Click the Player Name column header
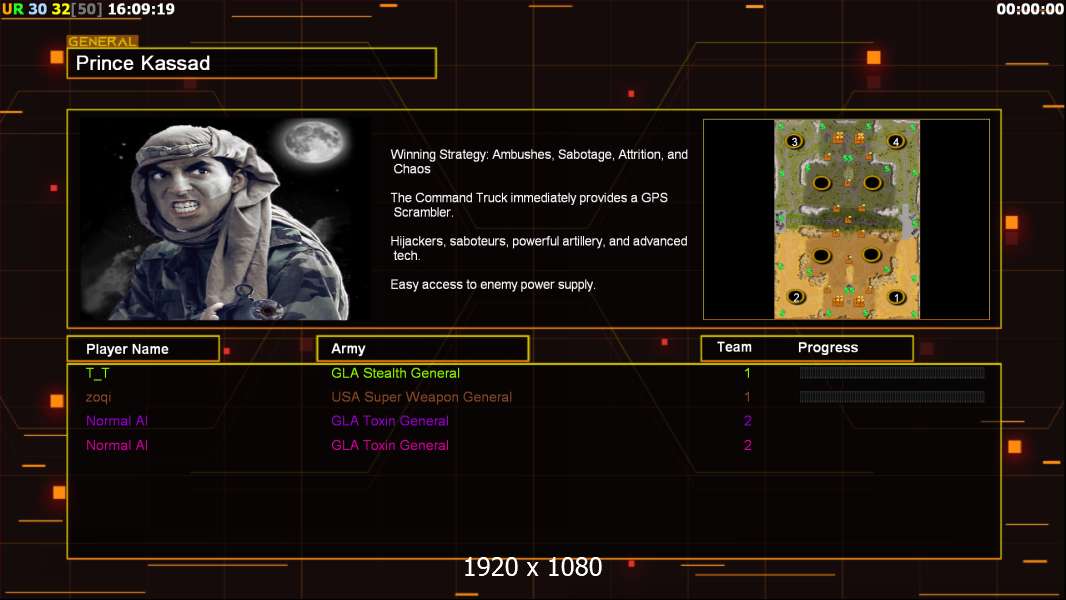This screenshot has width=1066, height=600. [143, 349]
